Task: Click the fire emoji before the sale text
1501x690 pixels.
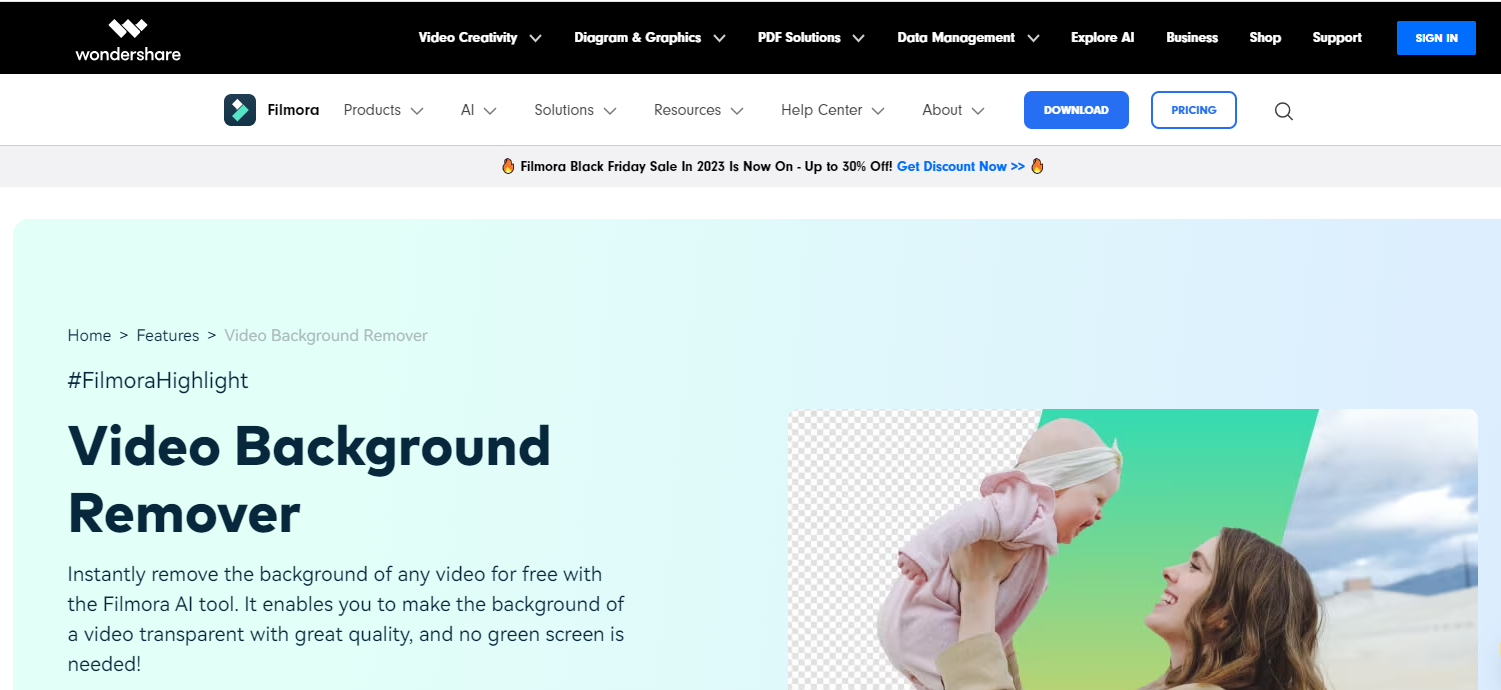Action: pos(508,166)
